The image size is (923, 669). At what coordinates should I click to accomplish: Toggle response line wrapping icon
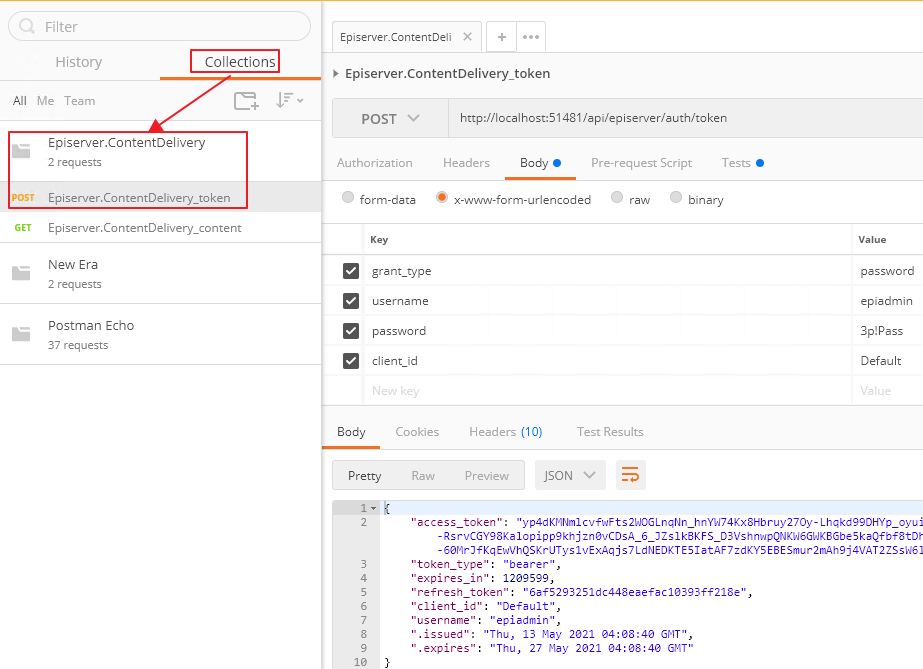(630, 475)
